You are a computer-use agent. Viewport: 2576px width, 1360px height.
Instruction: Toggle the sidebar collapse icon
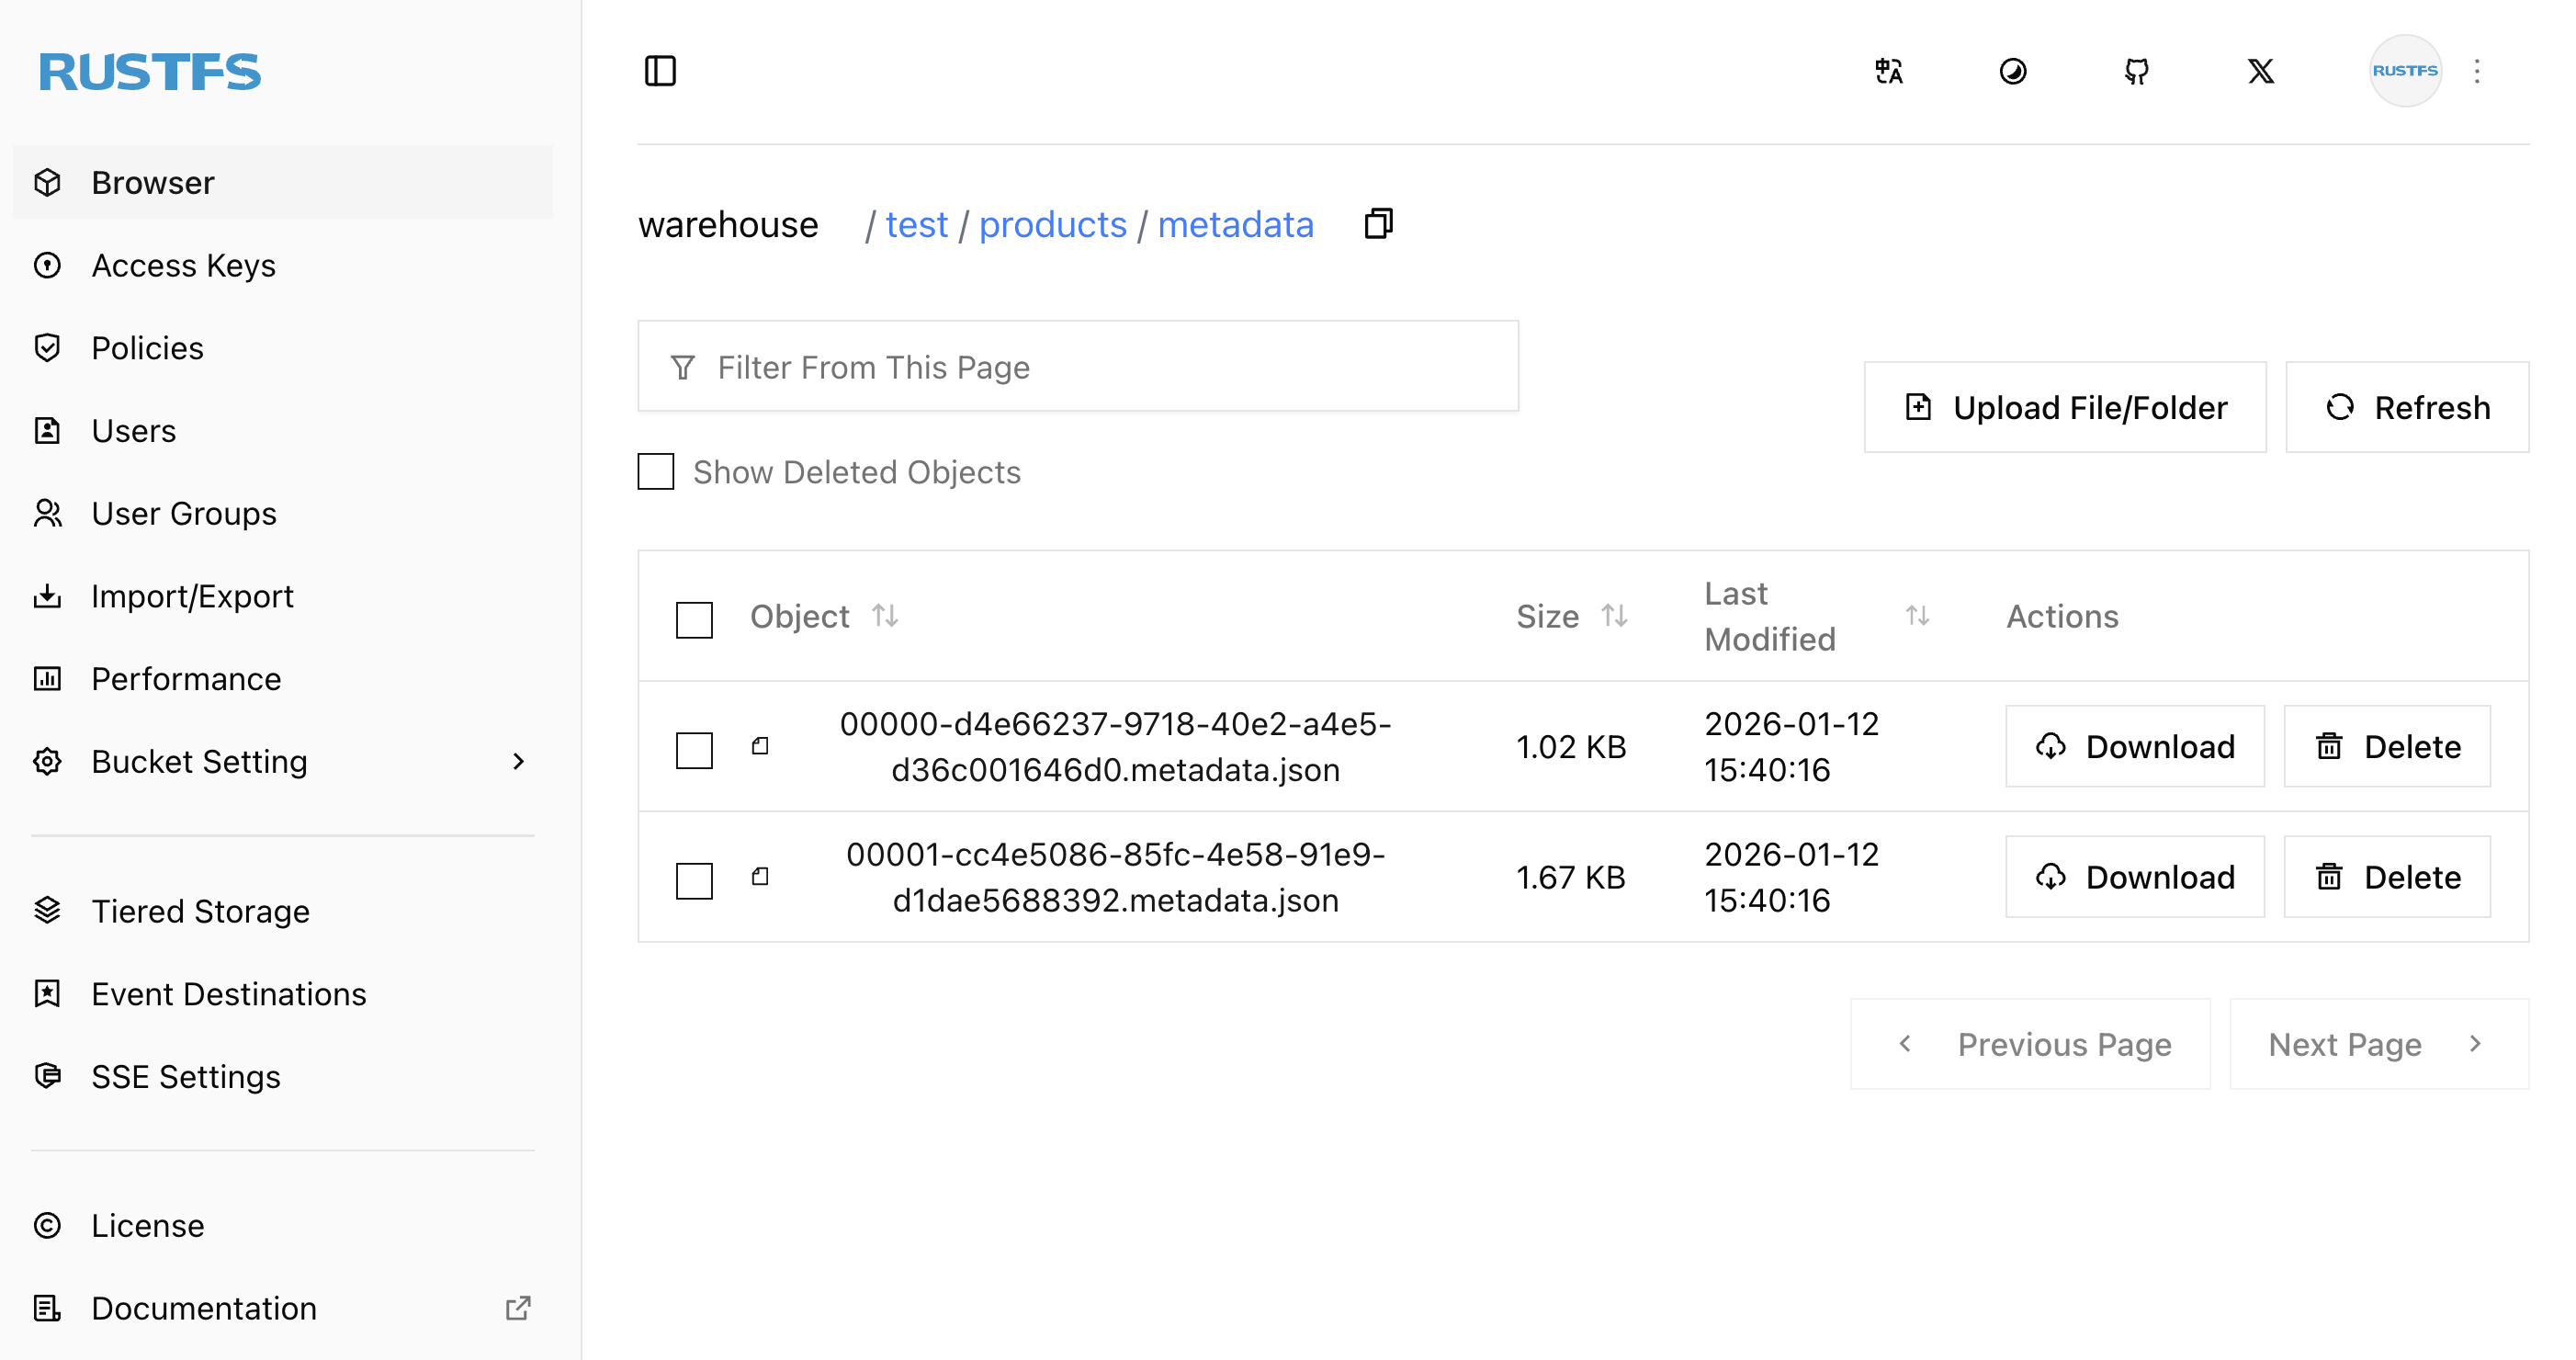[660, 71]
